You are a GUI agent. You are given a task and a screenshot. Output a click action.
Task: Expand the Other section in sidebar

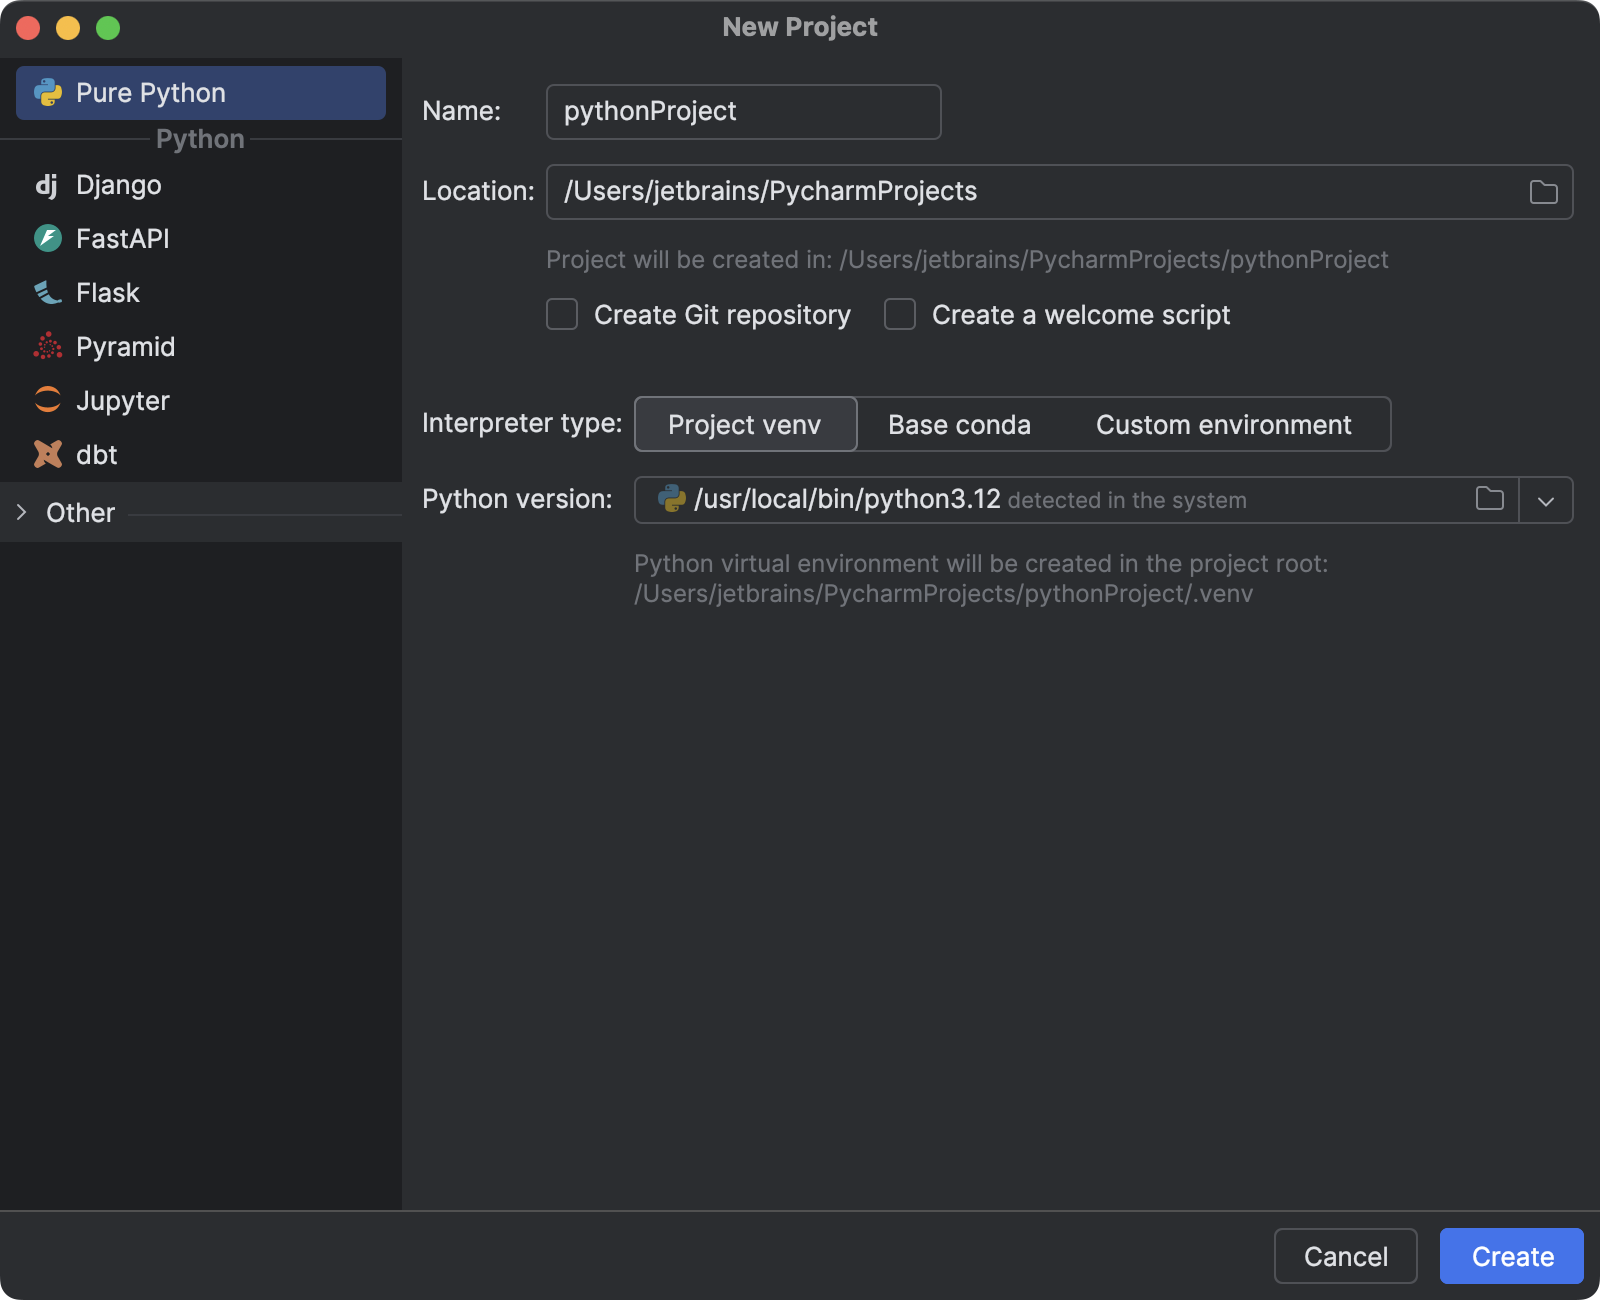[x=21, y=512]
